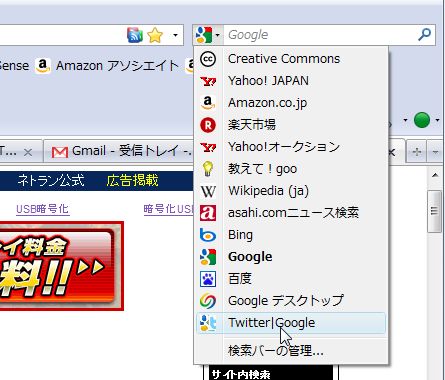Click the light bulb goo icon
Image resolution: width=445 pixels, height=380 pixels.
[208, 169]
